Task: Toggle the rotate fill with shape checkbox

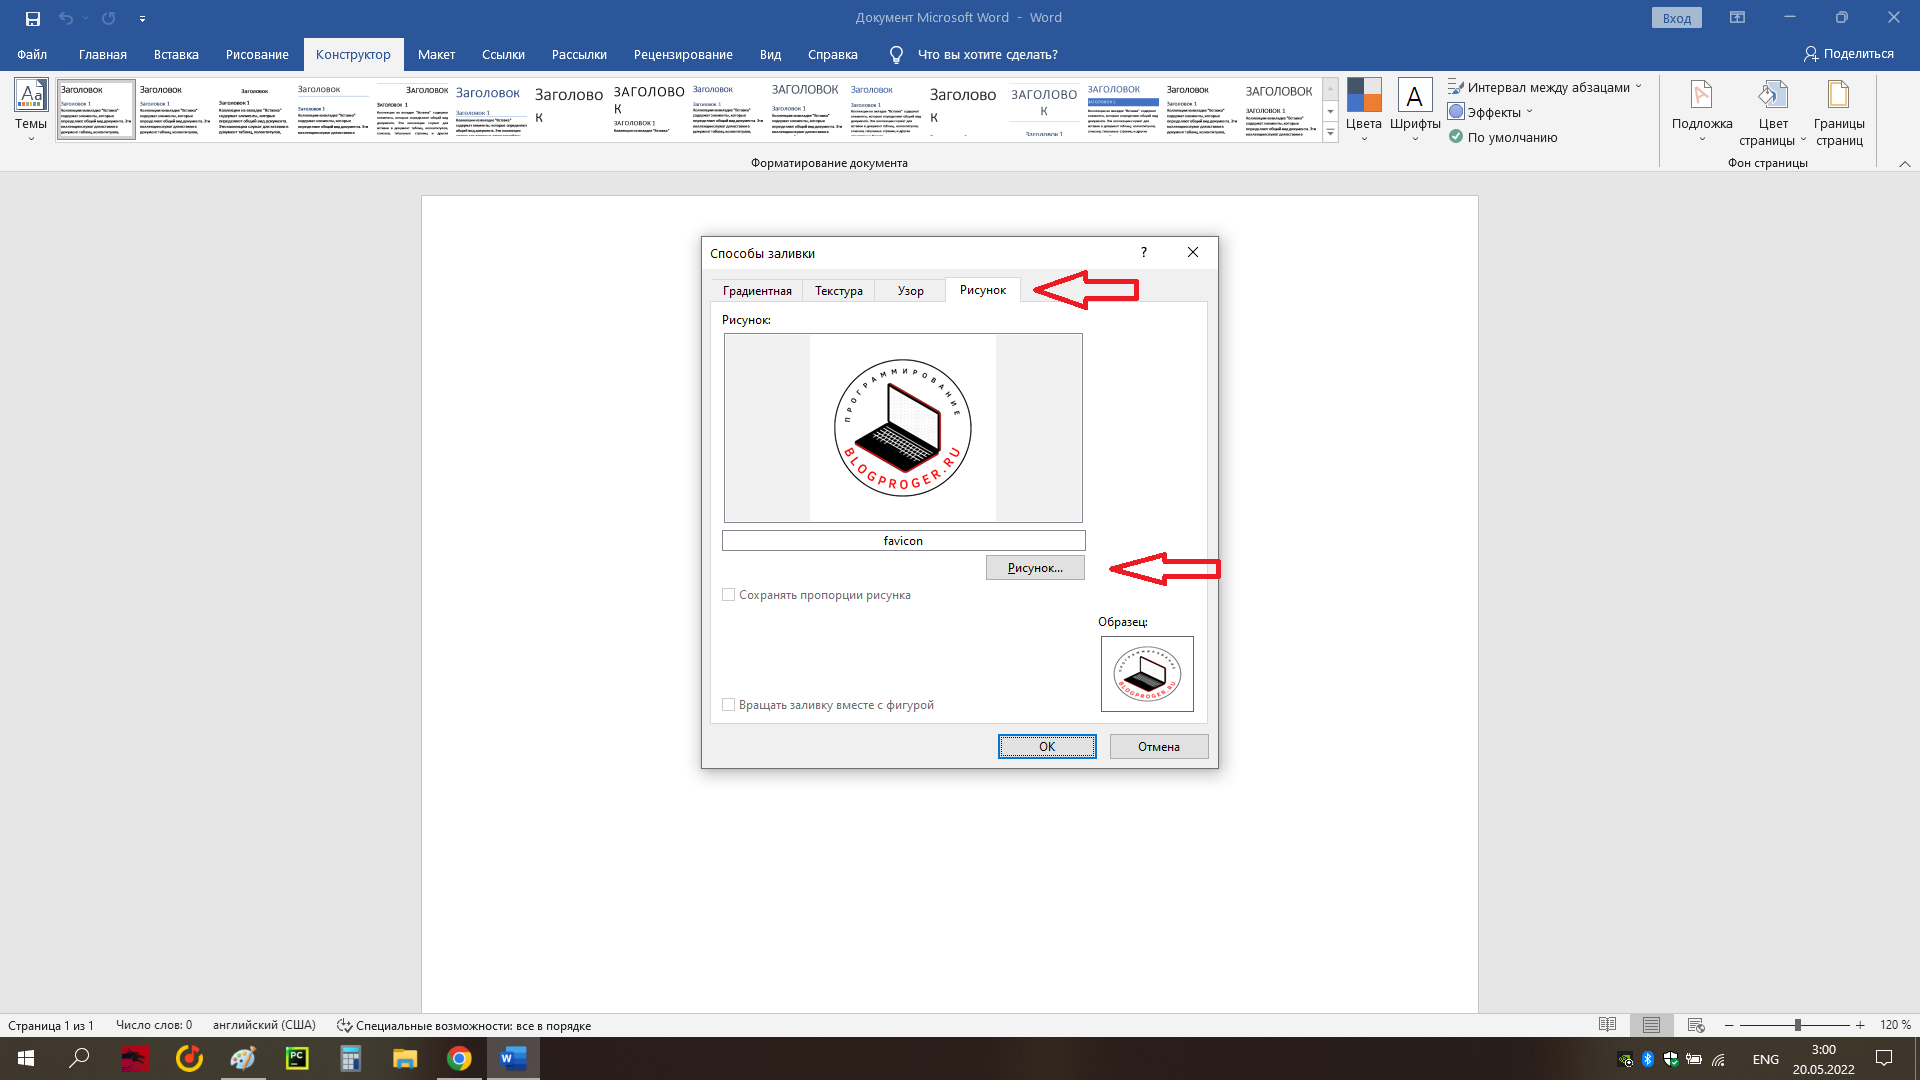Action: pyautogui.click(x=729, y=705)
